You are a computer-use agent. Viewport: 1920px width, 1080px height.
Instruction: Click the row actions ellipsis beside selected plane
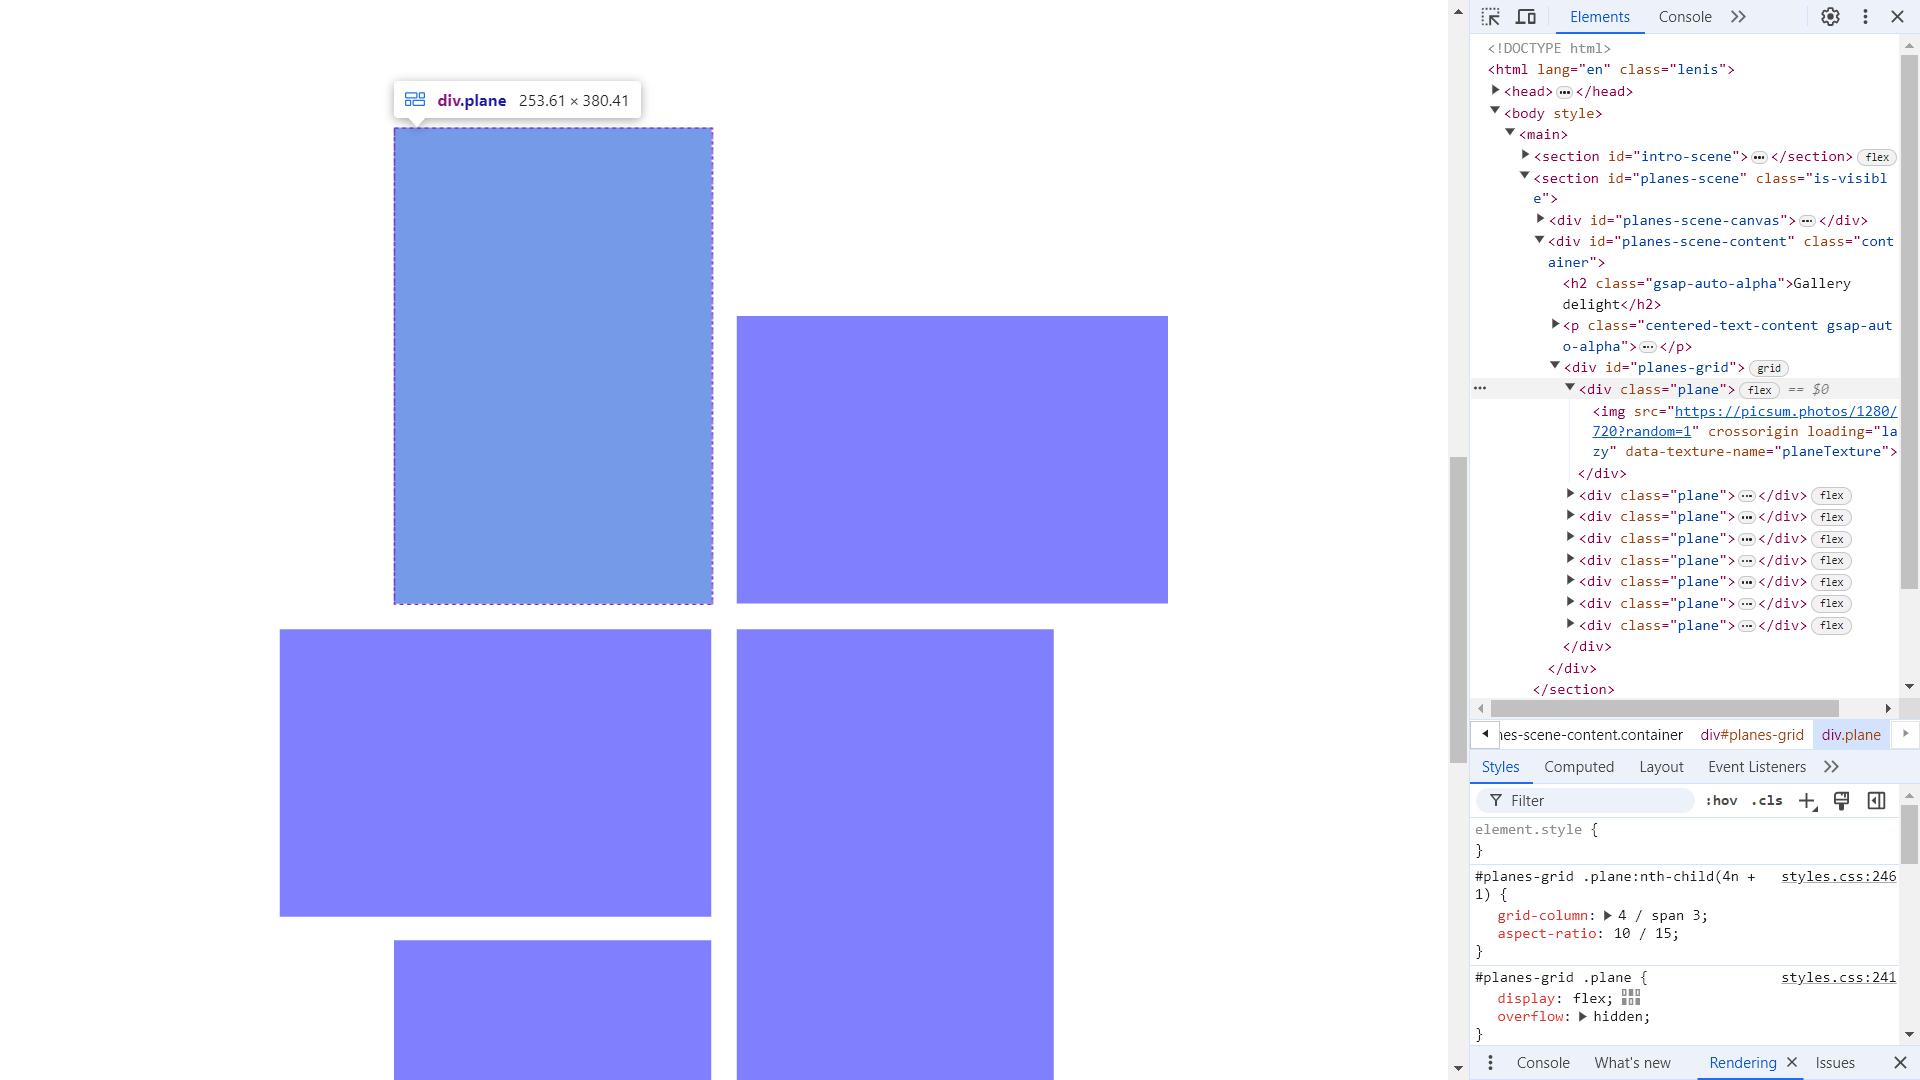[1480, 389]
